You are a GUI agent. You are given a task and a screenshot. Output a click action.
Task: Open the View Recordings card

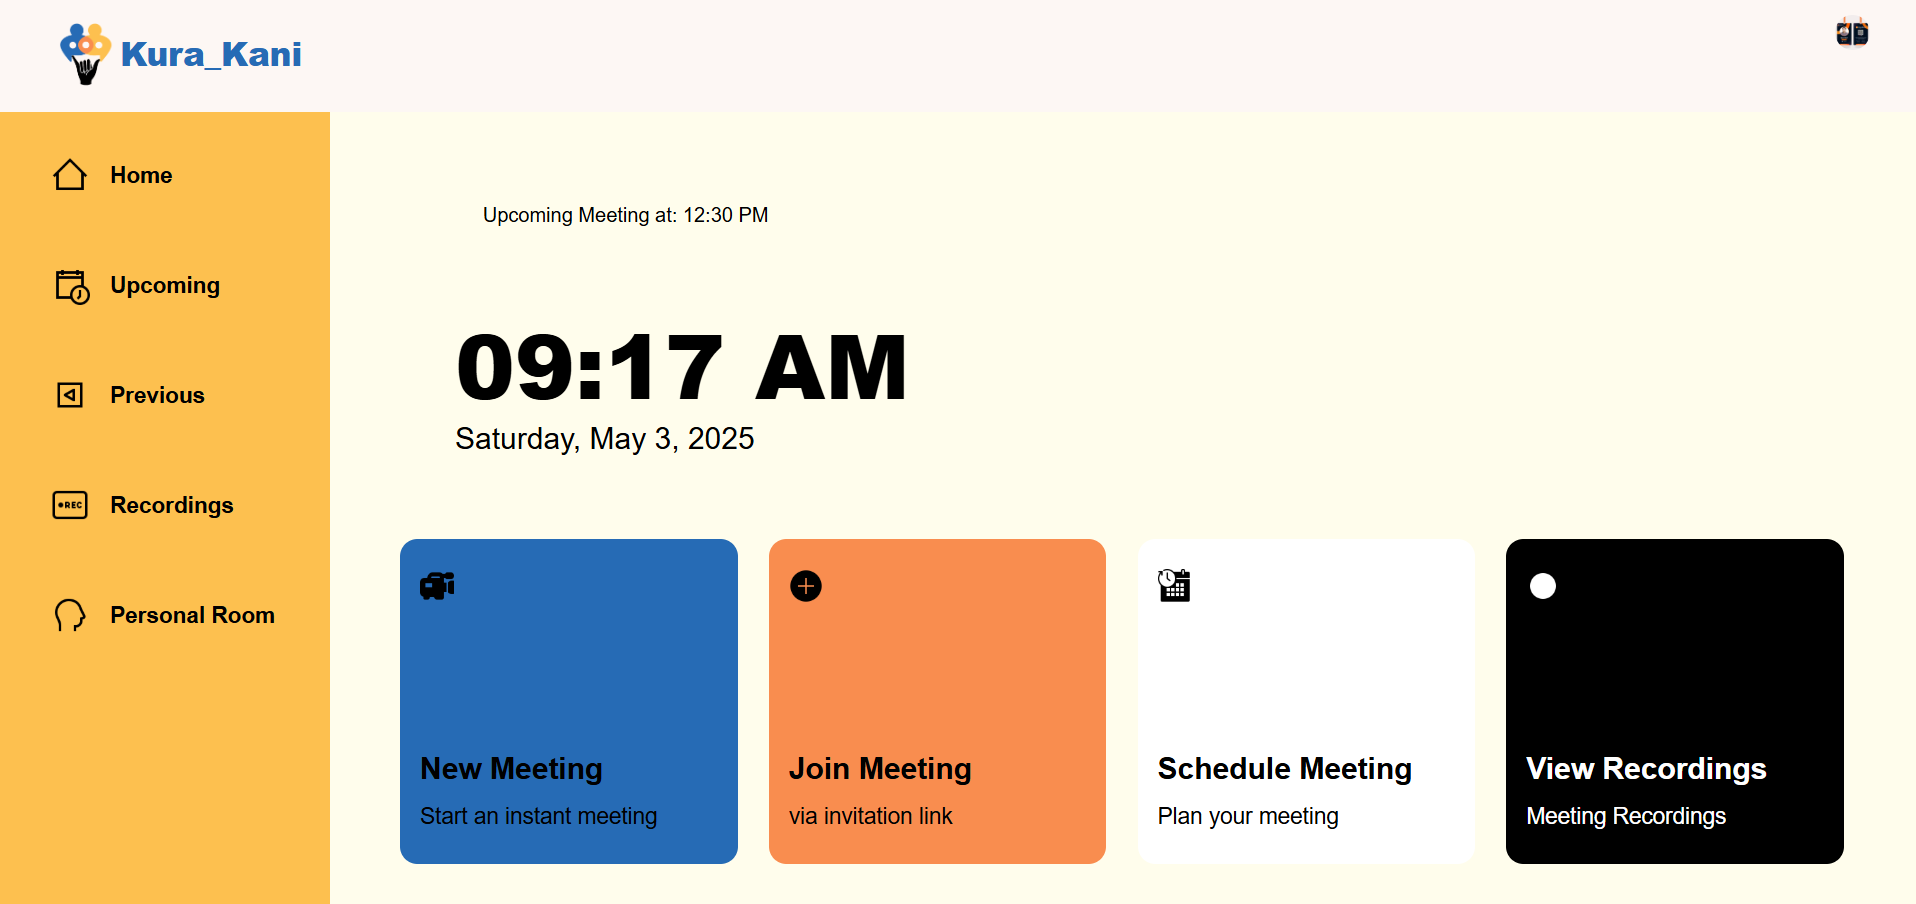(1674, 701)
